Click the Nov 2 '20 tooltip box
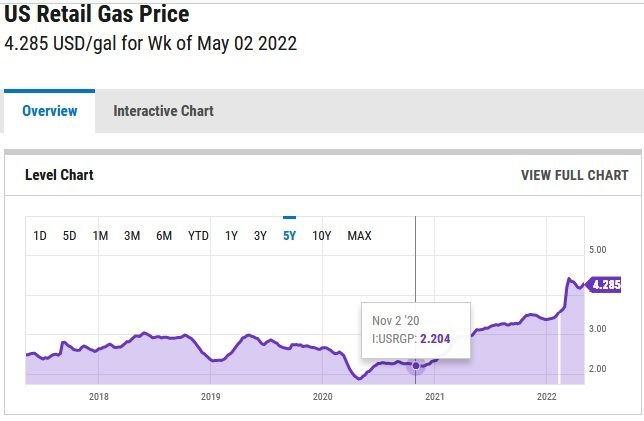 pos(415,330)
